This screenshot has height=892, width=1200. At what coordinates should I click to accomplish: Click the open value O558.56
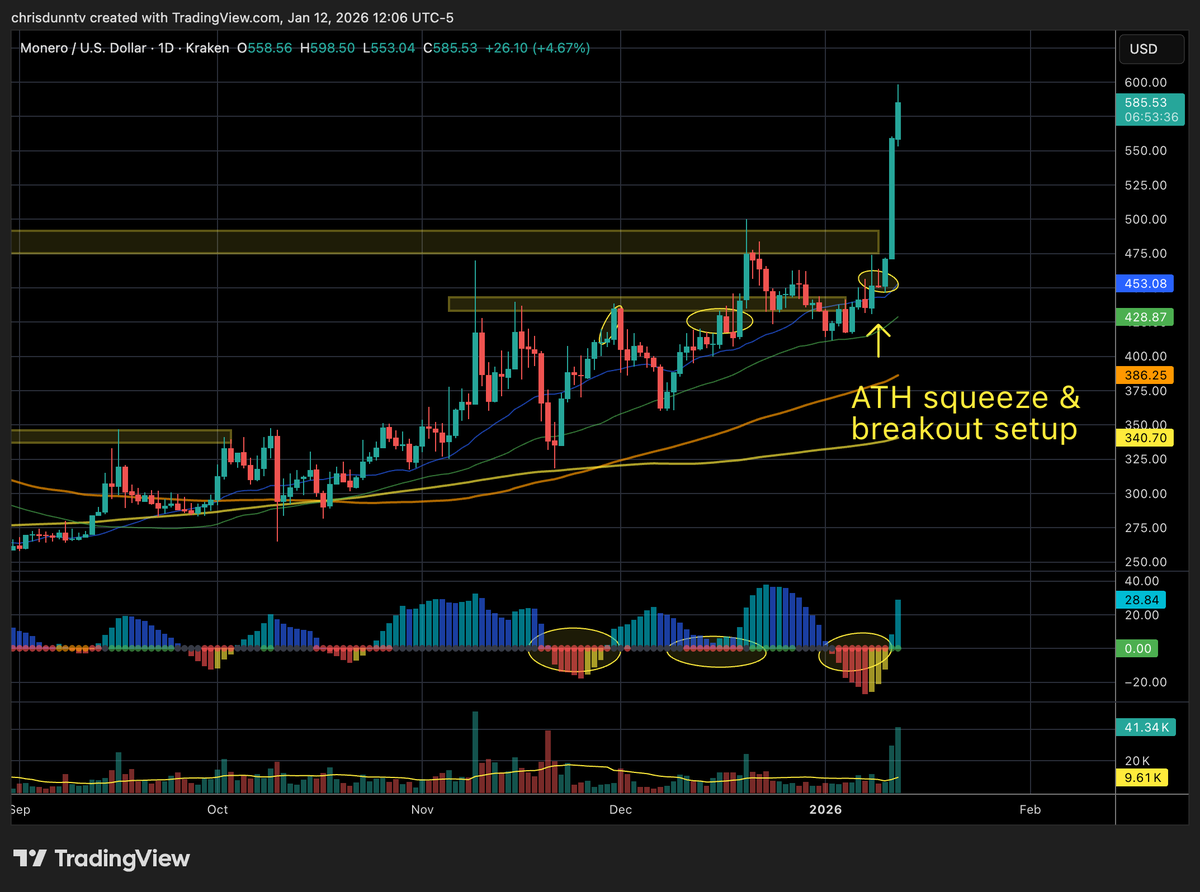pos(264,48)
